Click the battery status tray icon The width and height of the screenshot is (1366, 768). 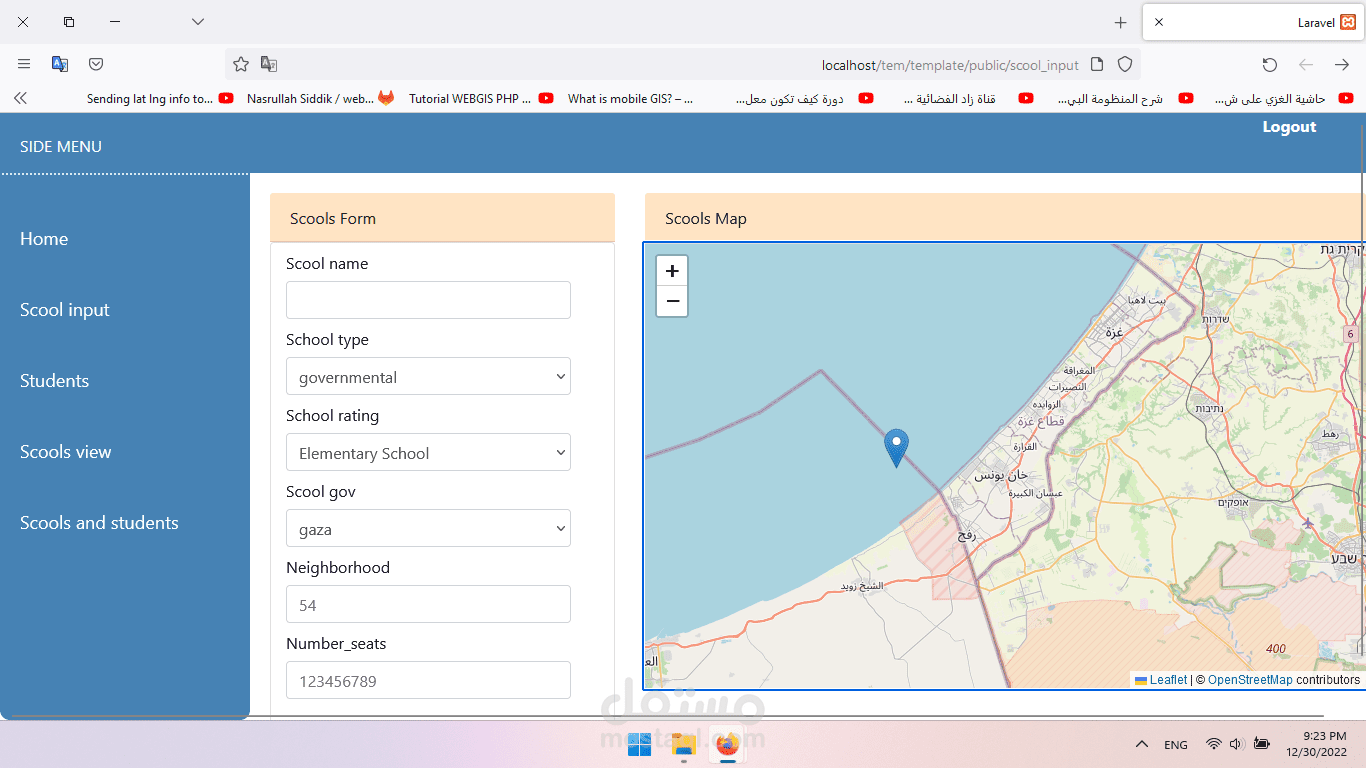[x=1262, y=744]
